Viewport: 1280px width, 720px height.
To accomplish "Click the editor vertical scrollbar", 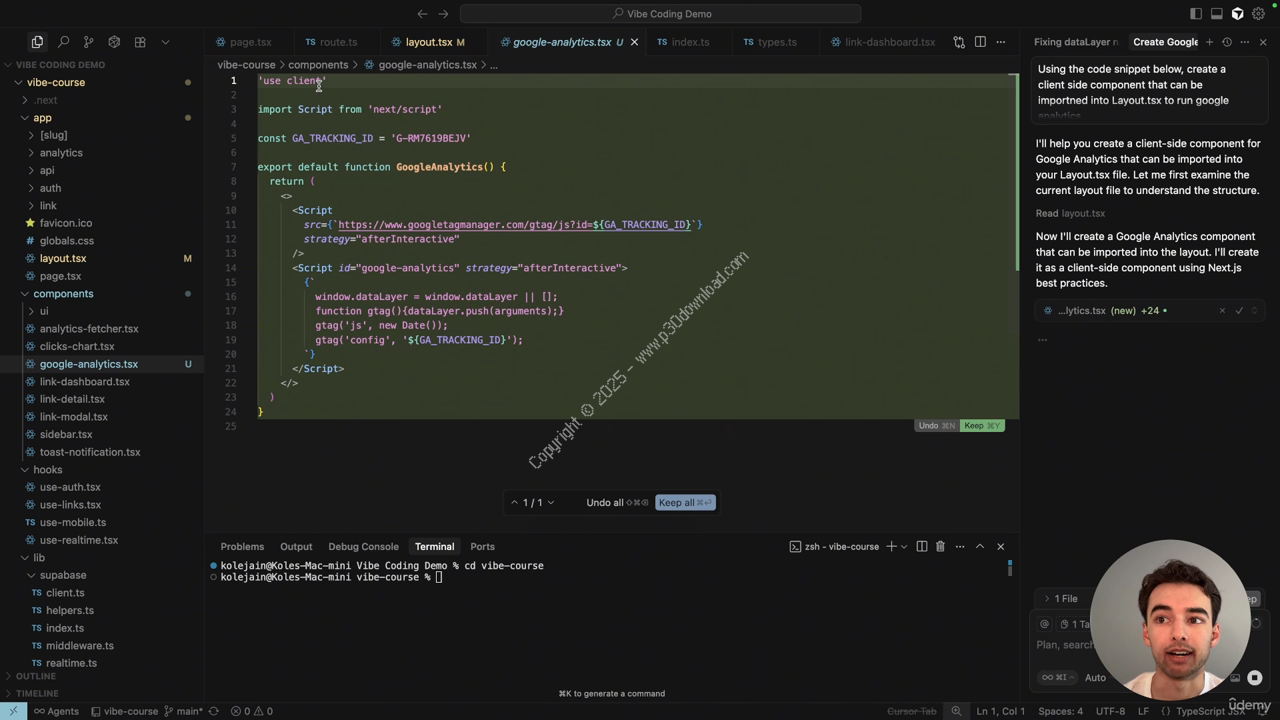I will (1016, 170).
